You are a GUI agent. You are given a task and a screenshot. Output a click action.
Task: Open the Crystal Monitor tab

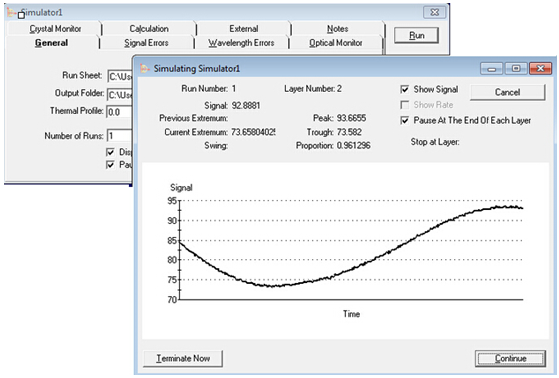[x=55, y=29]
